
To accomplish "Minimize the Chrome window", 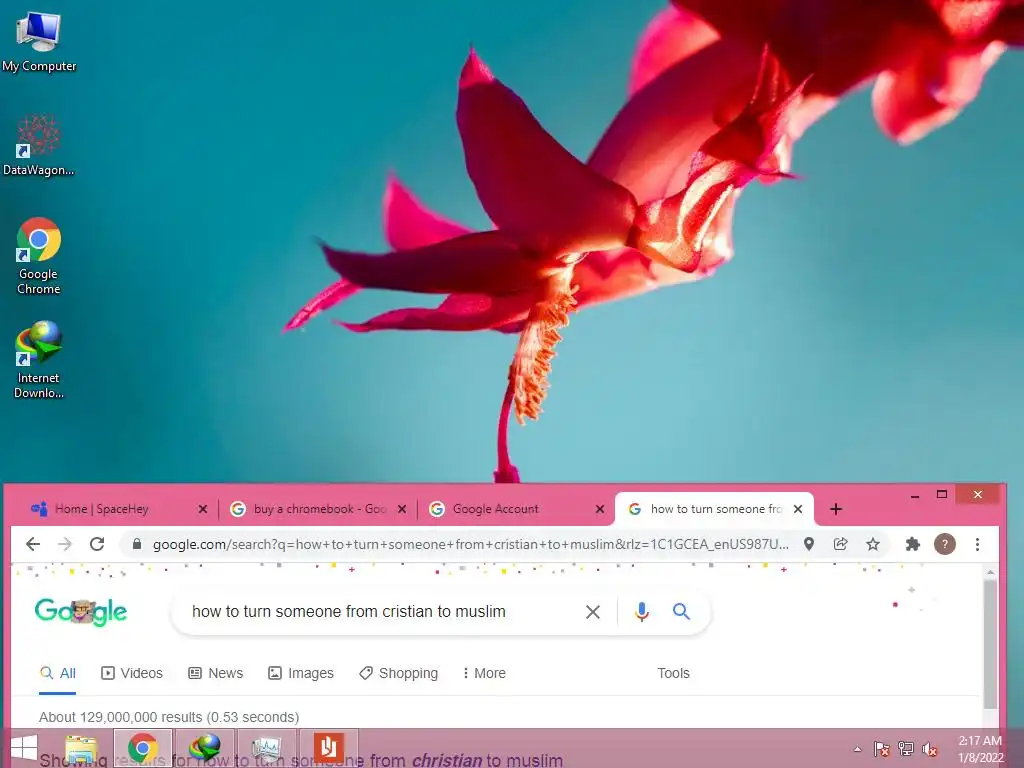I will tap(915, 496).
